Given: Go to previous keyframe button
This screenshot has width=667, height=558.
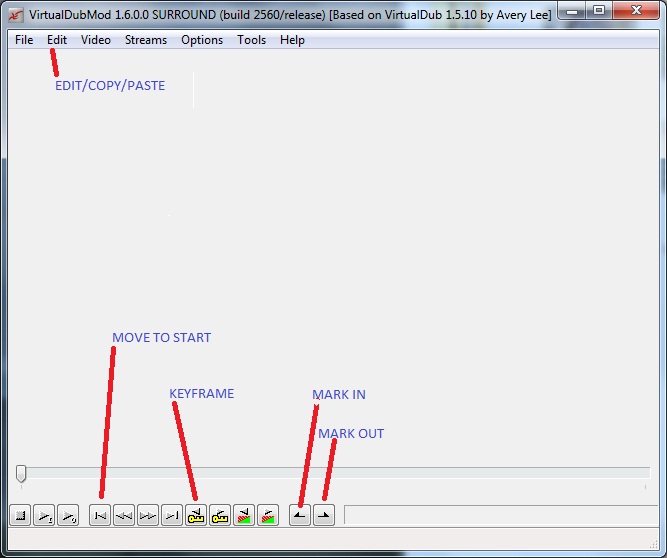Looking at the screenshot, I should tap(196, 515).
